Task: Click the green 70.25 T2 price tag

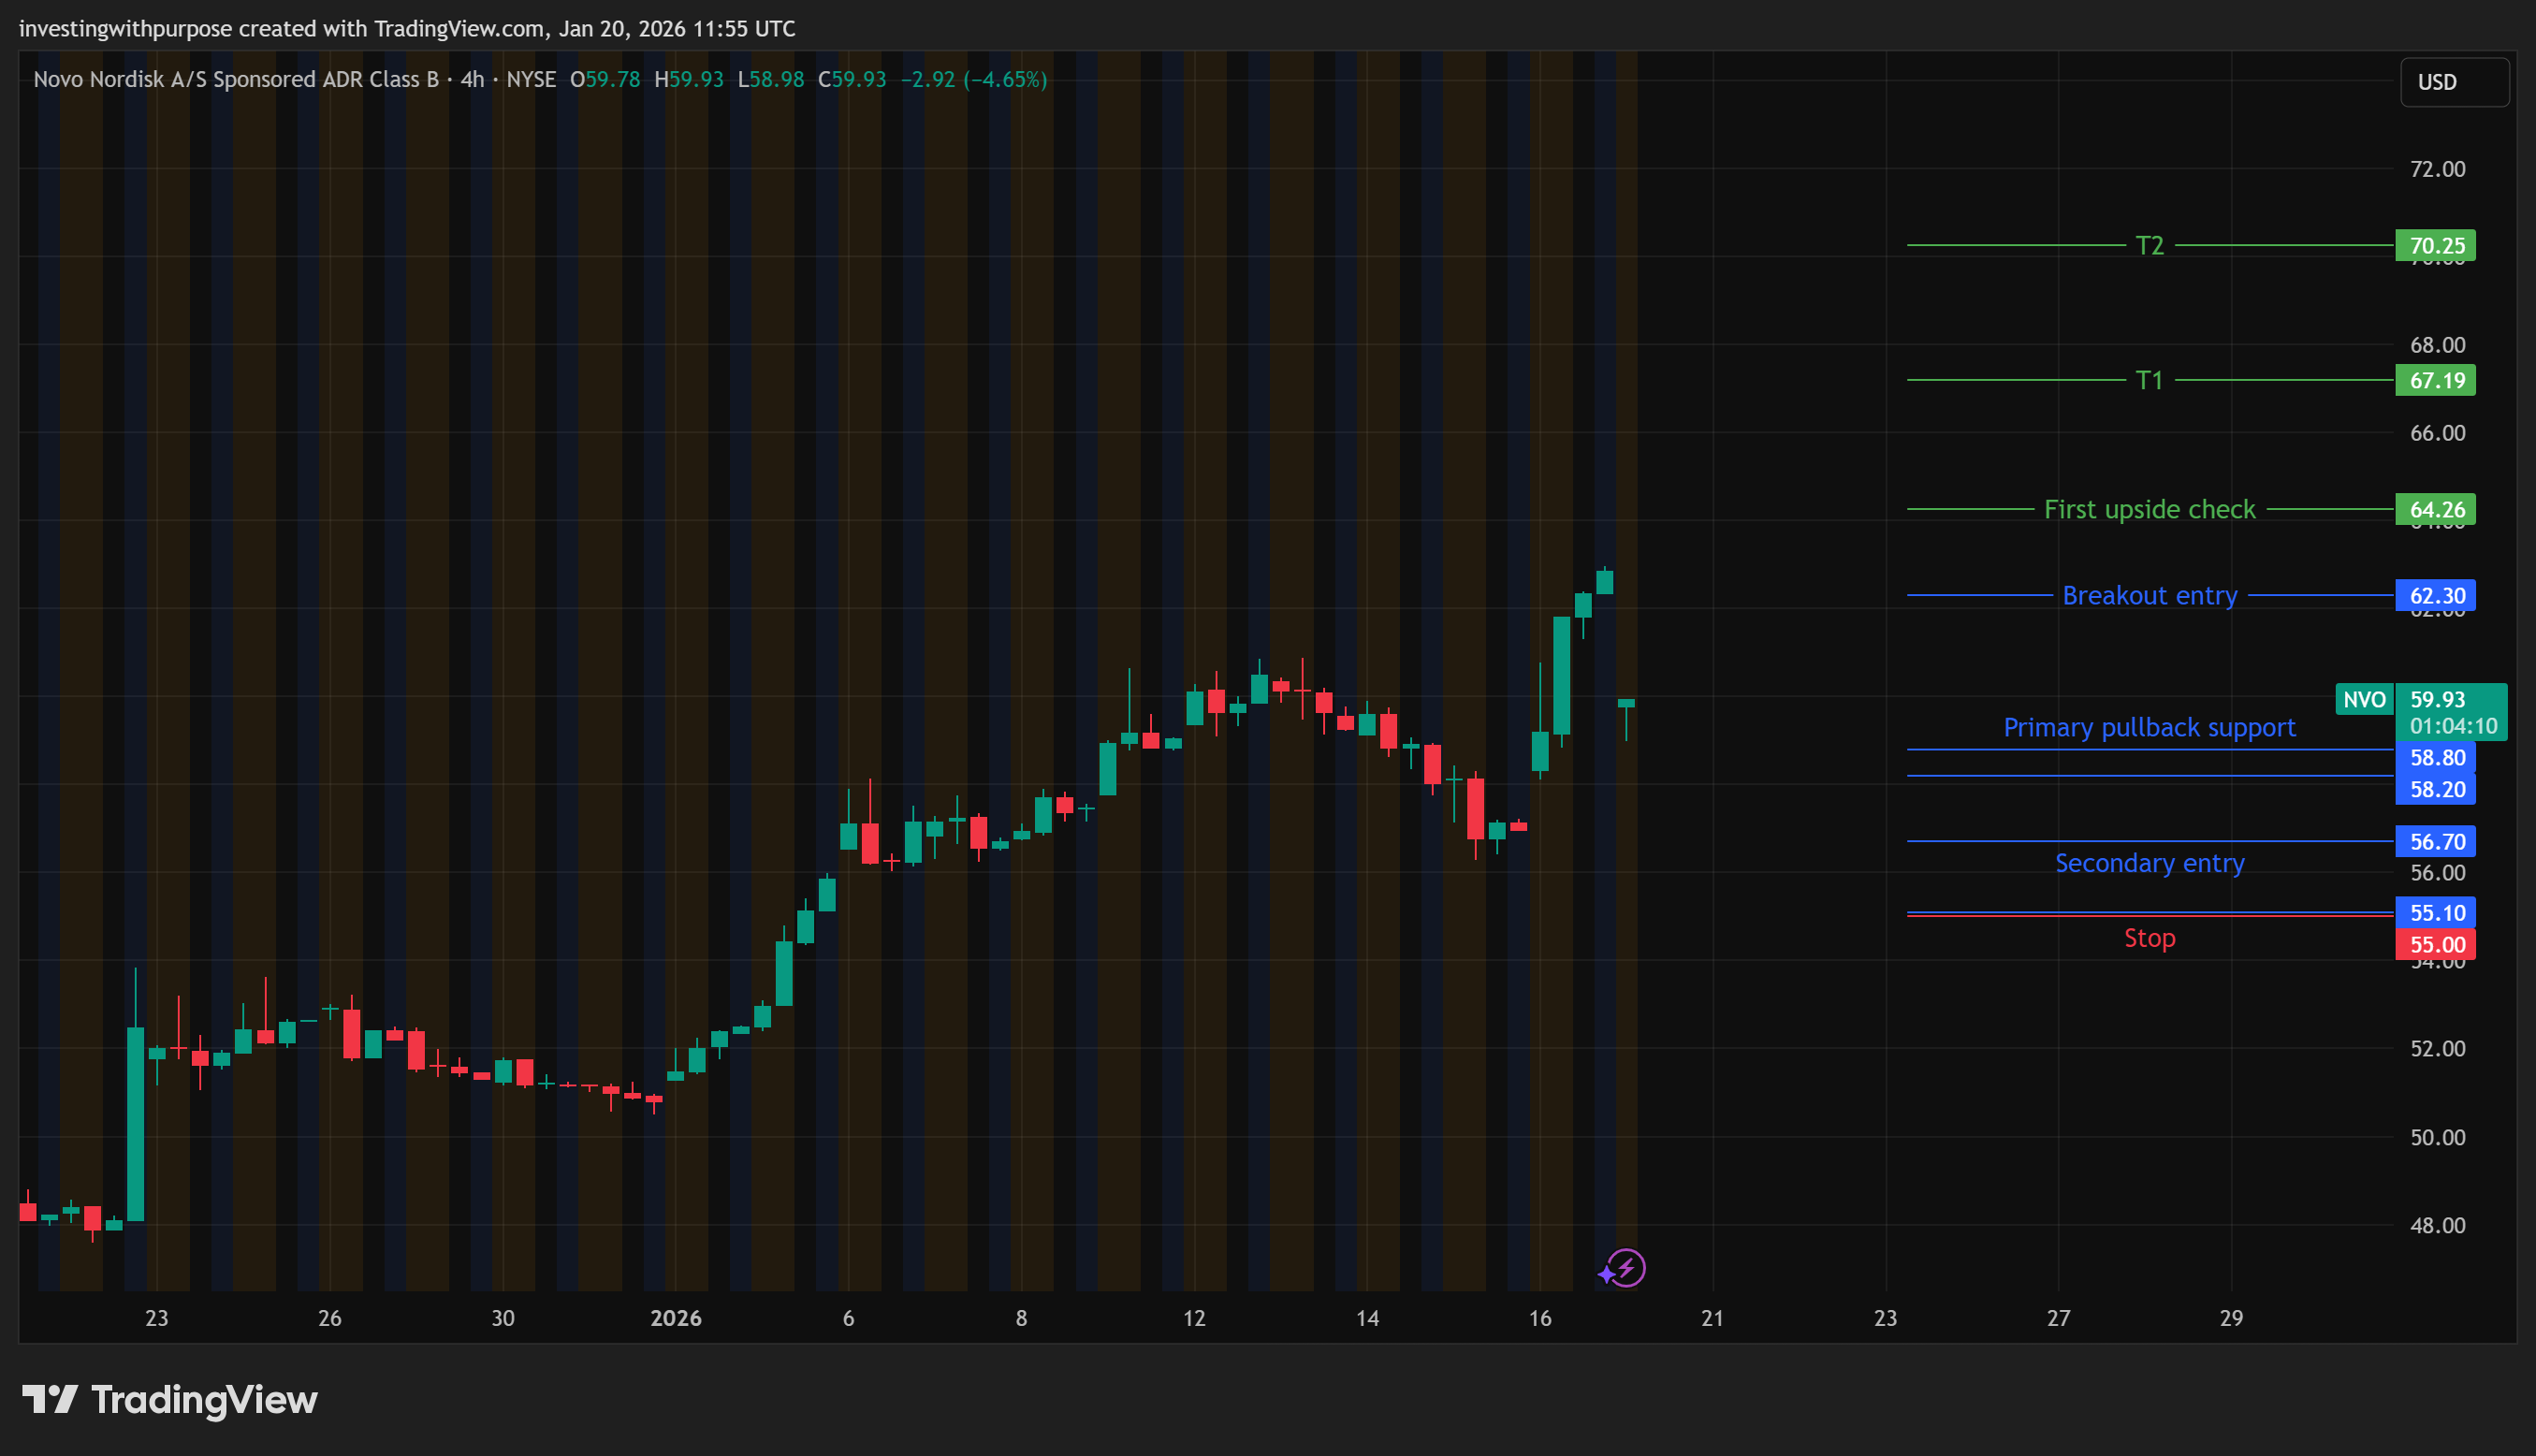Action: point(2435,245)
